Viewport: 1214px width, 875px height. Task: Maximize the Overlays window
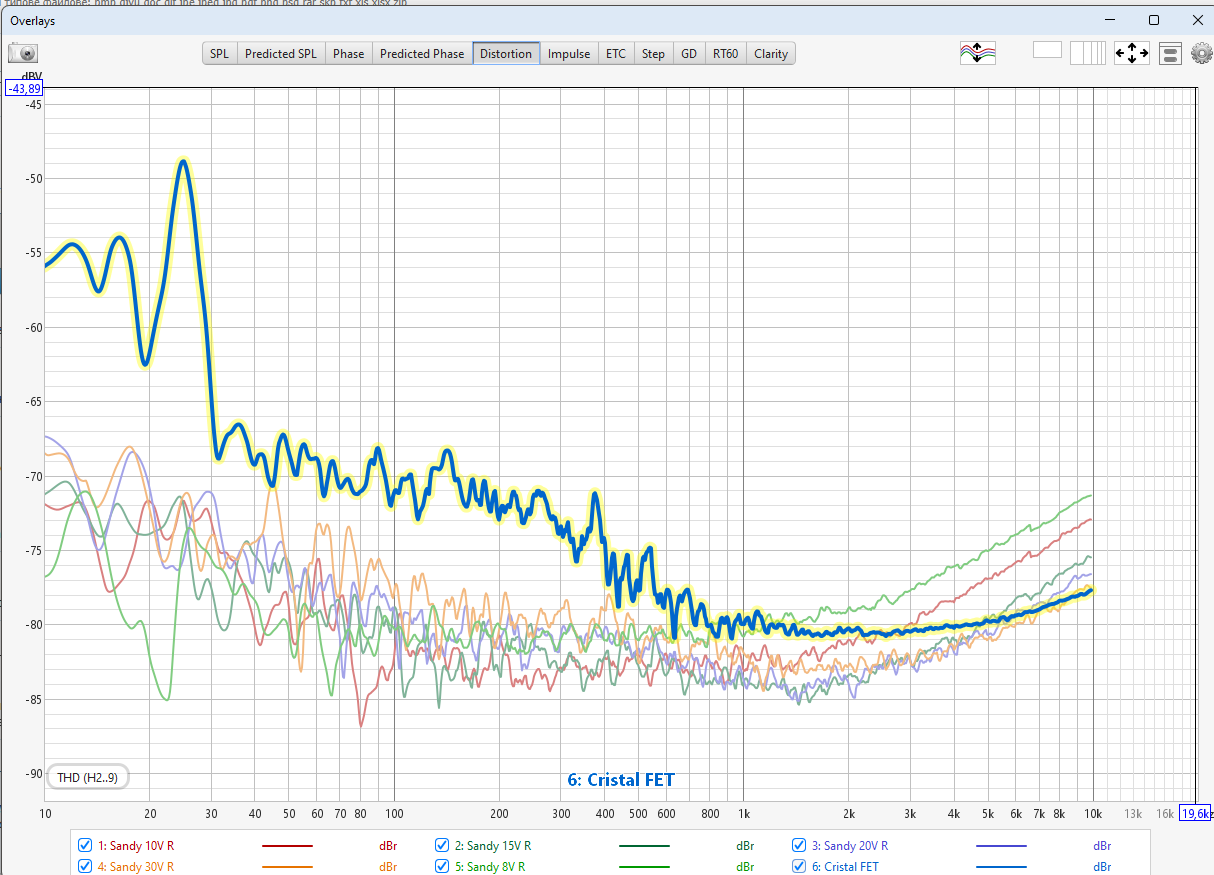pyautogui.click(x=1154, y=20)
